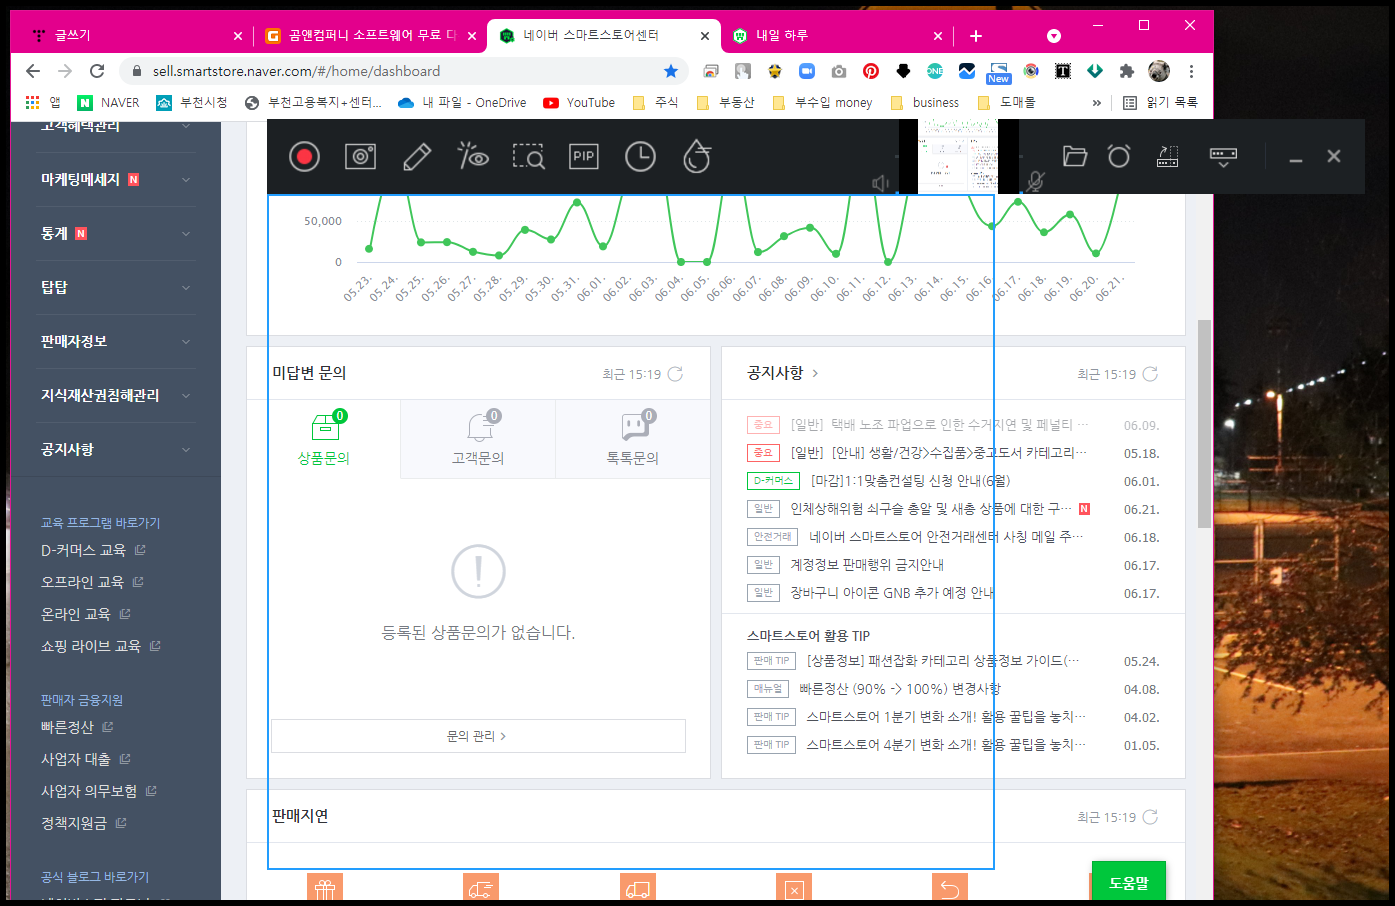Refresh the 판매지연 panel
Image resolution: width=1395 pixels, height=906 pixels.
[1150, 817]
